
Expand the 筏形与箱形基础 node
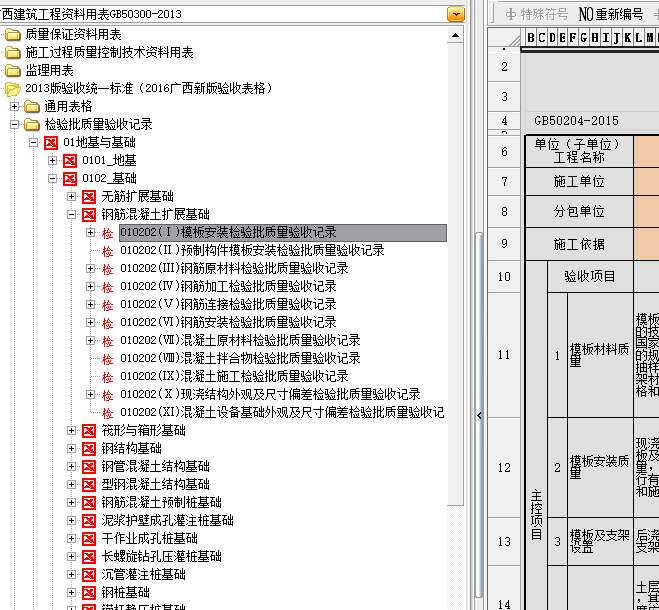tap(72, 430)
